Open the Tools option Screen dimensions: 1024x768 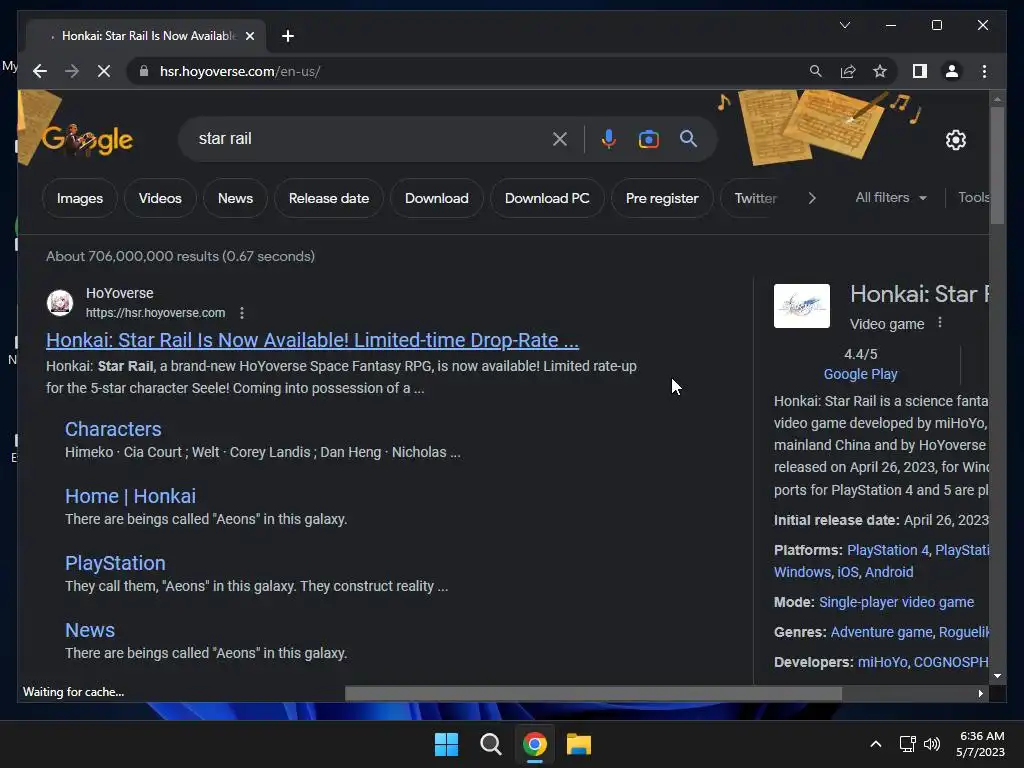[x=973, y=197]
